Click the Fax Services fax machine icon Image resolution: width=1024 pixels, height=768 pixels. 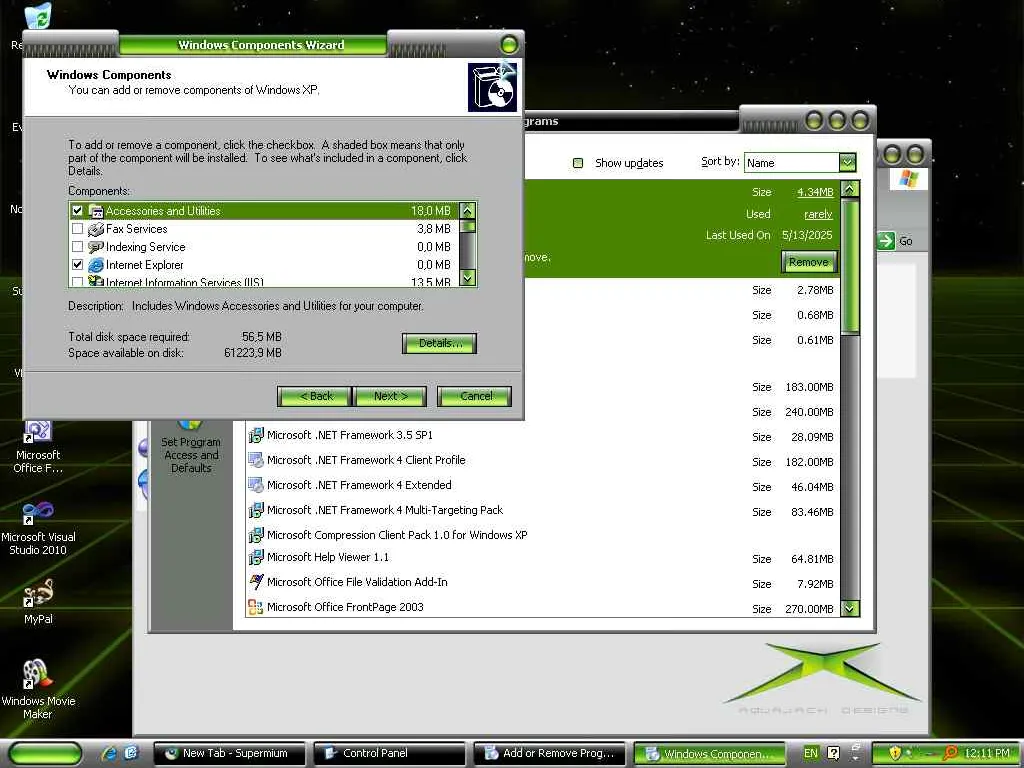pos(96,229)
